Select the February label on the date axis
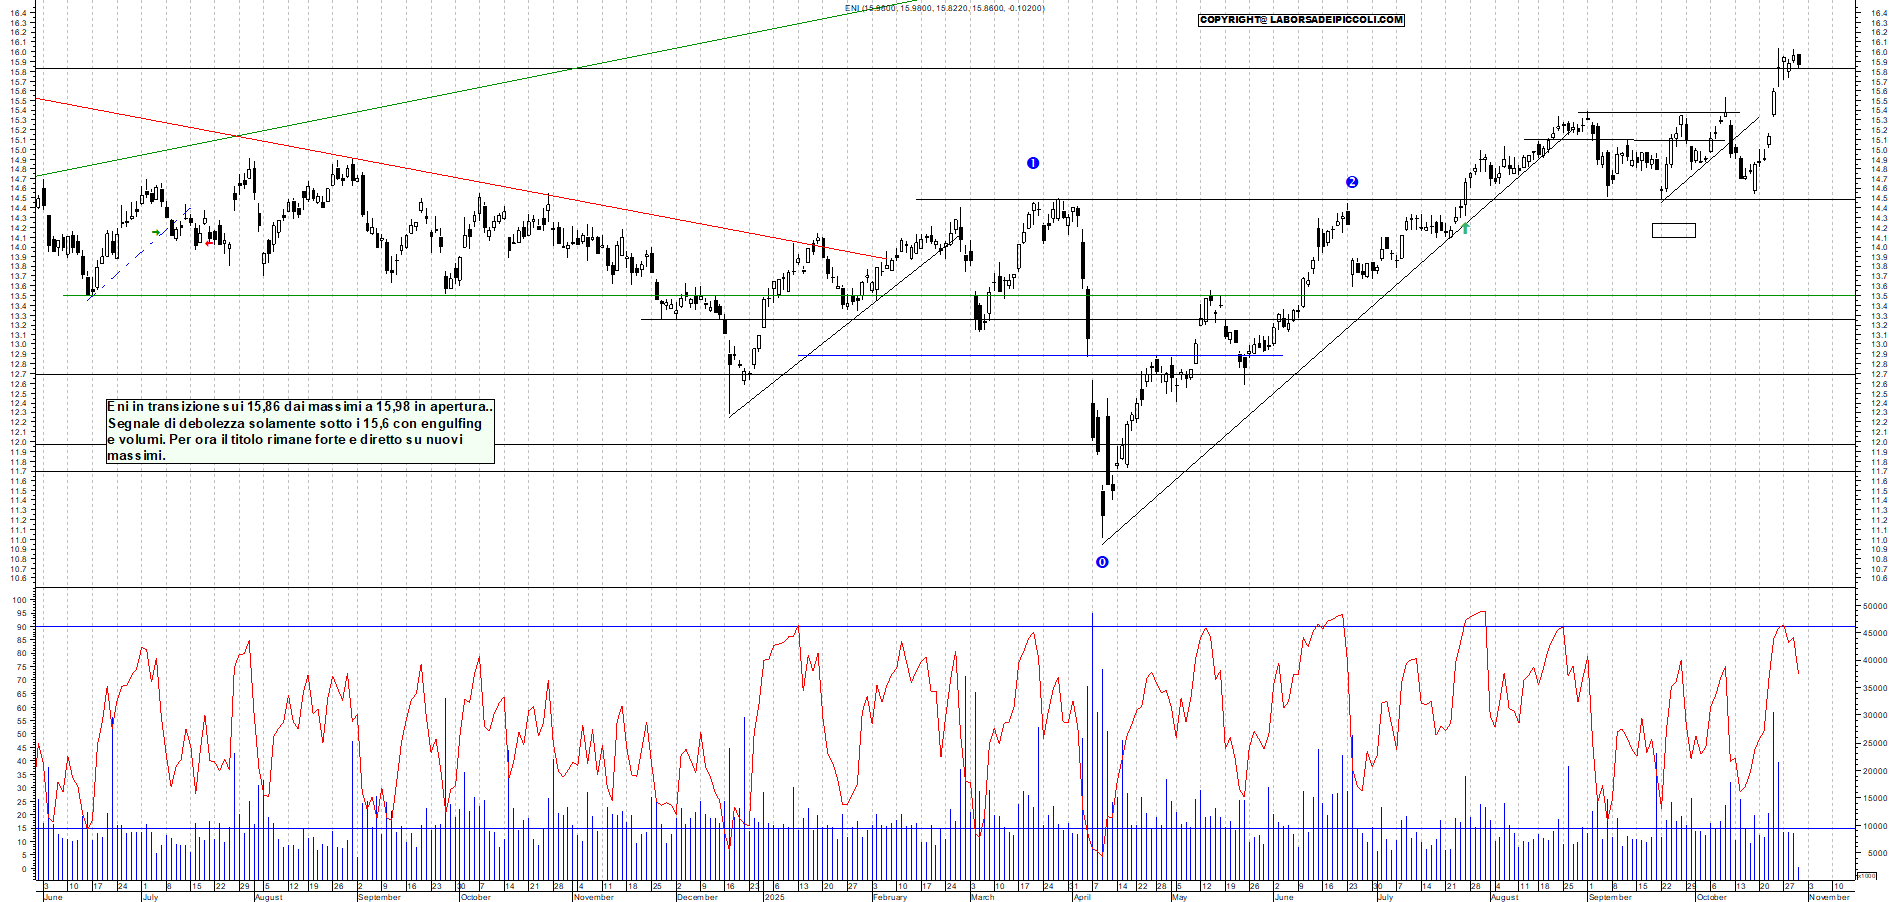Viewport: 1890px width, 902px height. [x=888, y=898]
